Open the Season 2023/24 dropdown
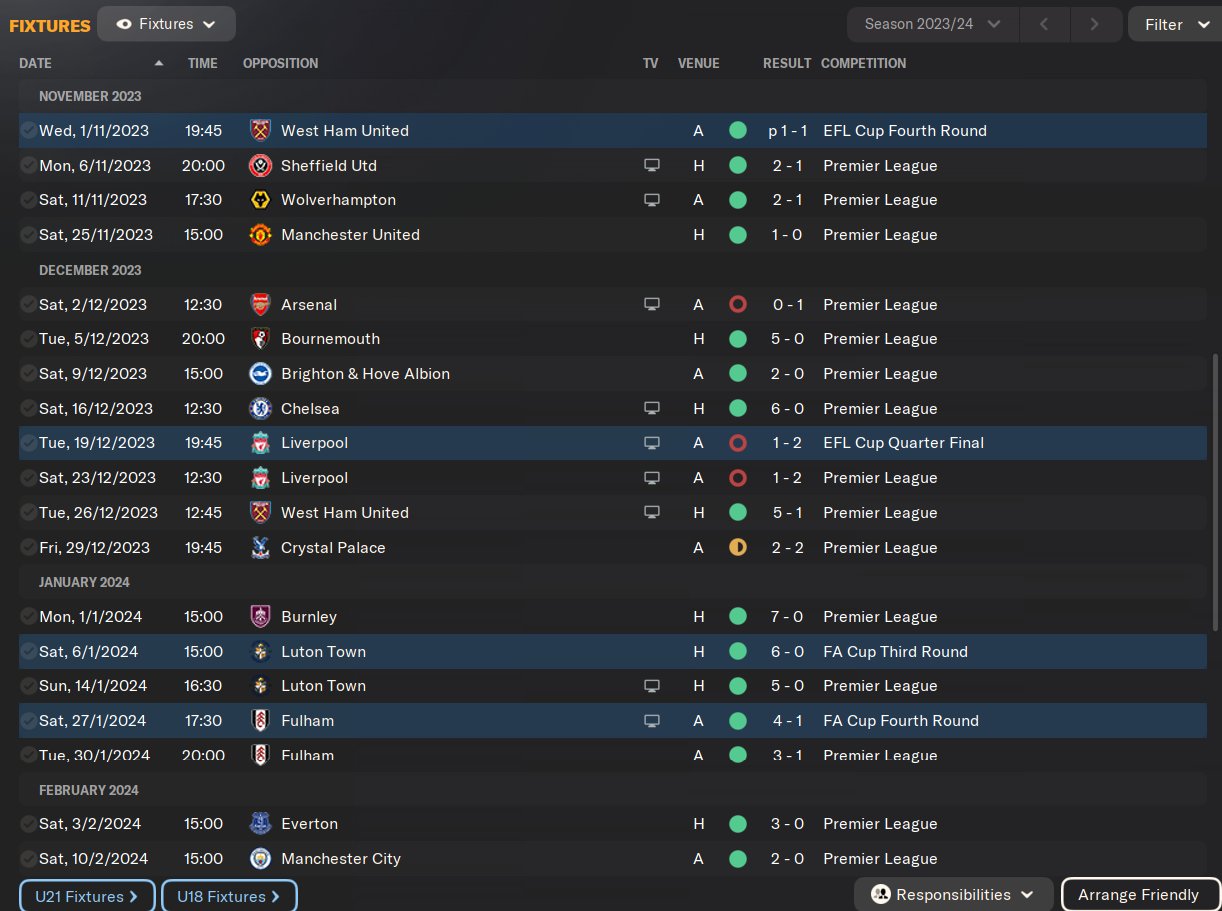1222x911 pixels. coord(933,24)
